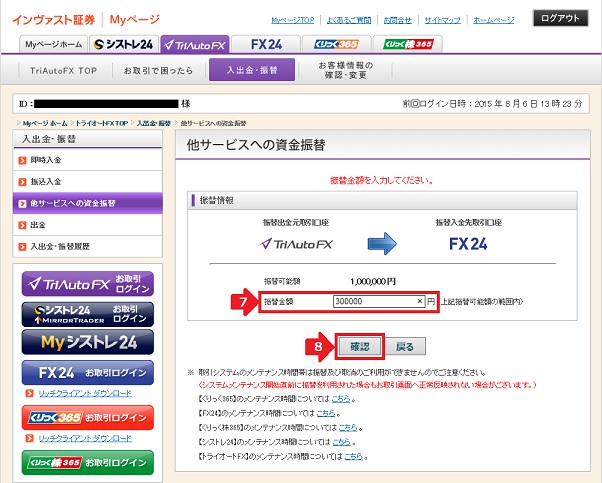Click 入出金・振替 breadcrumb link

[154, 123]
